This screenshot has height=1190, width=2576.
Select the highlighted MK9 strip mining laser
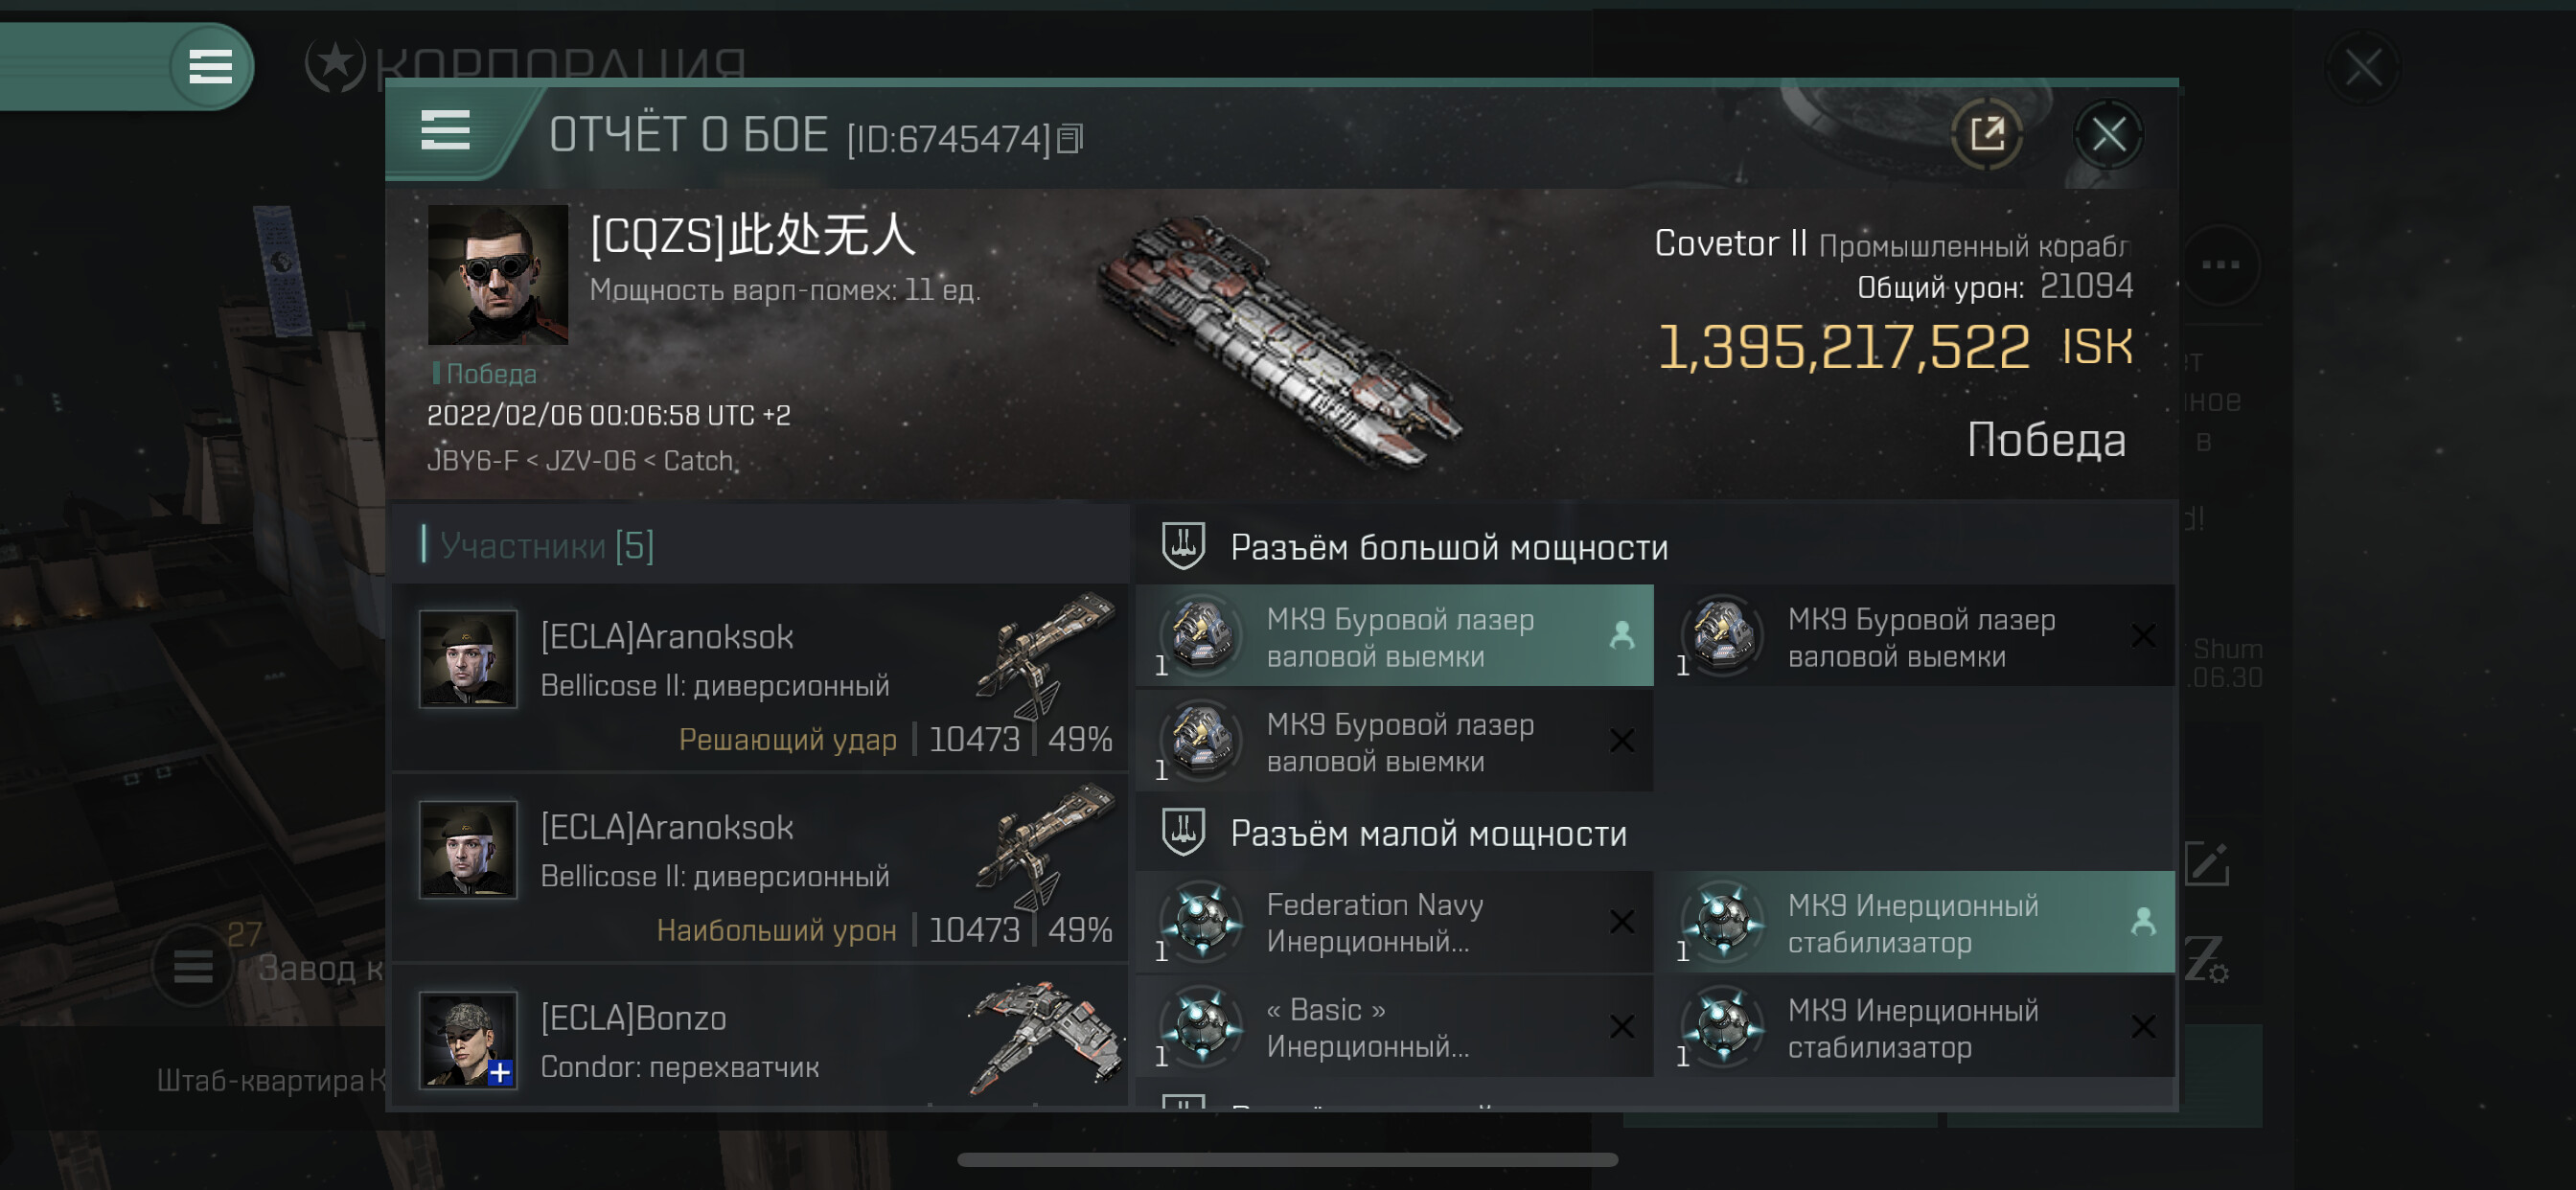click(x=1394, y=637)
